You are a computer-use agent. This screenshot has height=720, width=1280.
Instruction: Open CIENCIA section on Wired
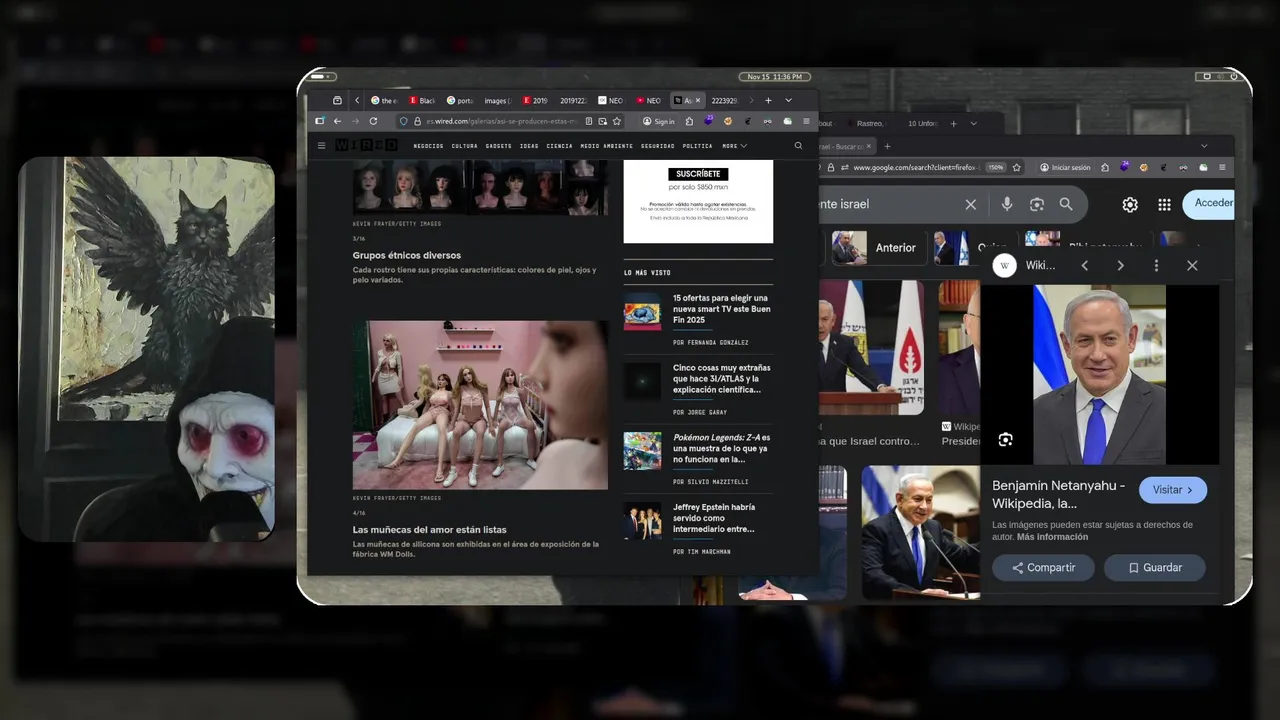click(x=560, y=146)
